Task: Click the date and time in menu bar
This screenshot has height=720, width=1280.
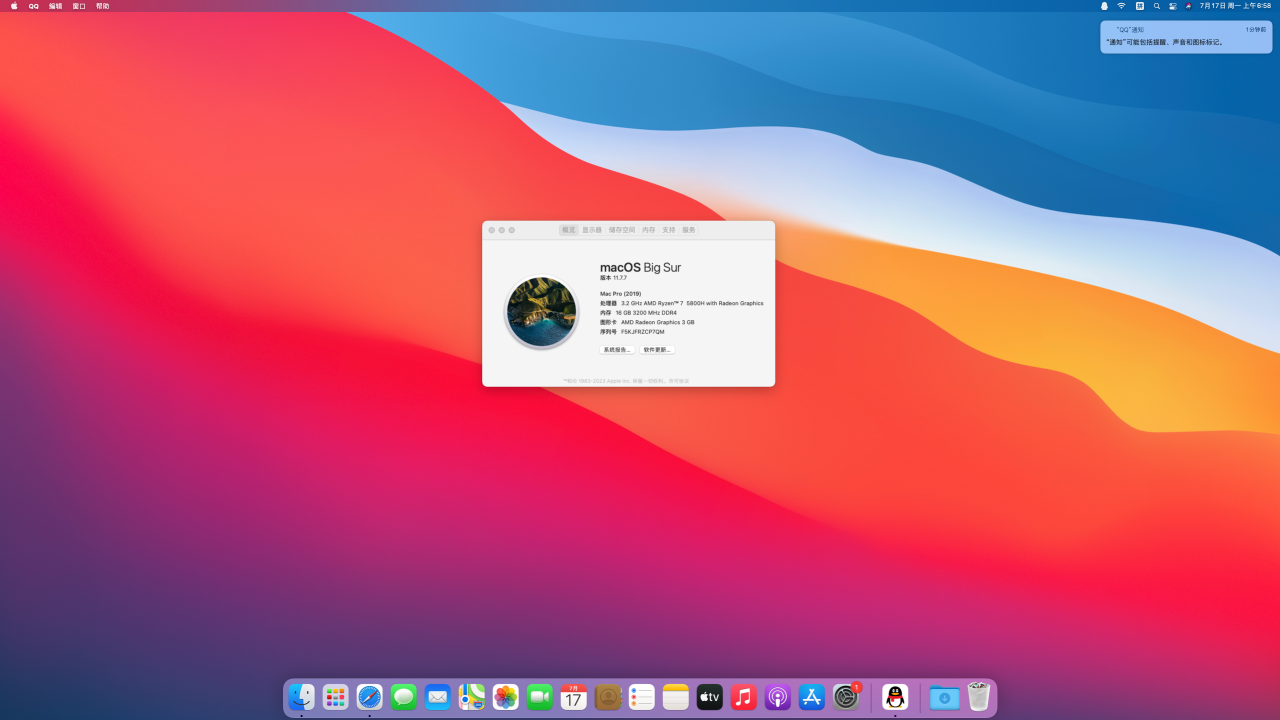Action: pos(1235,6)
